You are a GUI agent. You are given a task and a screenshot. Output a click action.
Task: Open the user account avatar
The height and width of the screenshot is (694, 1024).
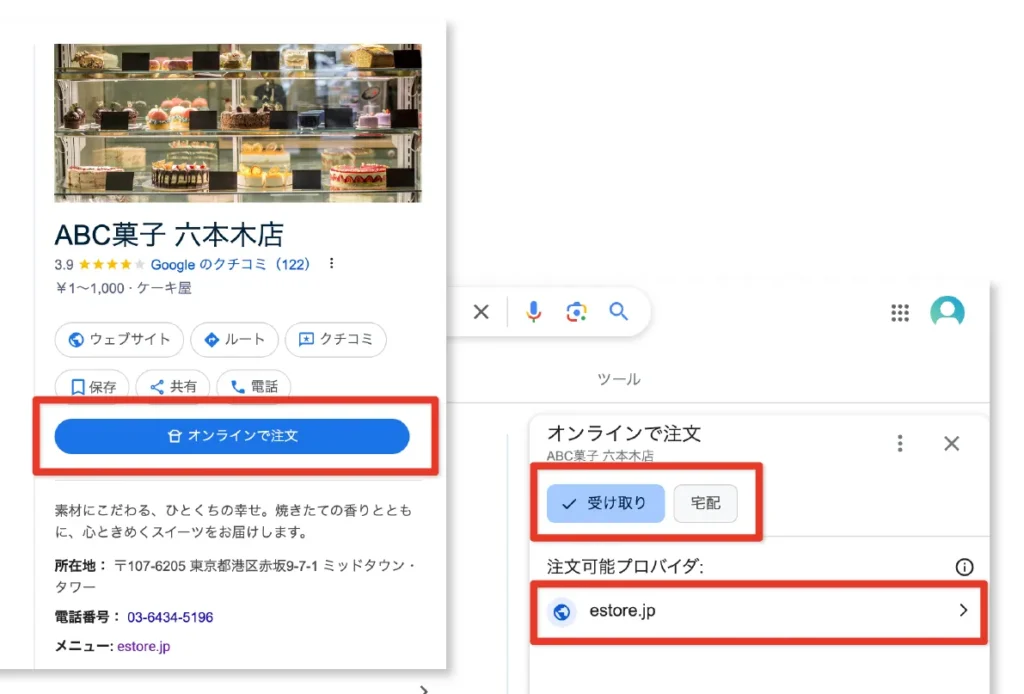947,312
